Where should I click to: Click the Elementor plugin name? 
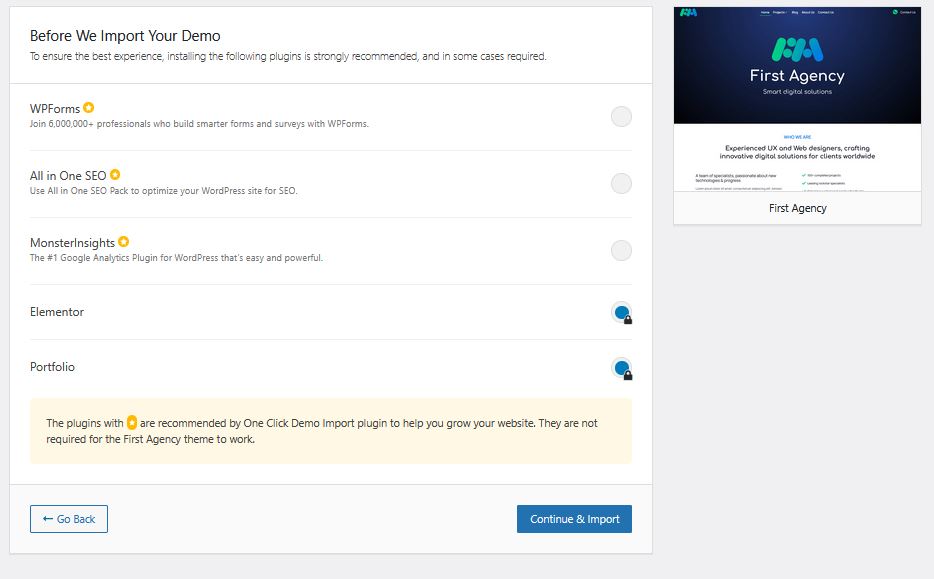click(x=57, y=312)
